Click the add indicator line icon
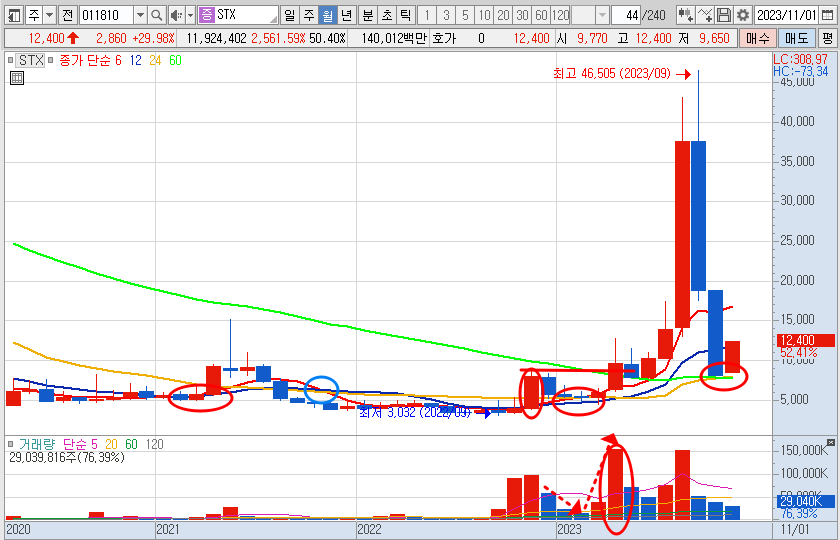The width and height of the screenshot is (840, 540). (x=705, y=15)
